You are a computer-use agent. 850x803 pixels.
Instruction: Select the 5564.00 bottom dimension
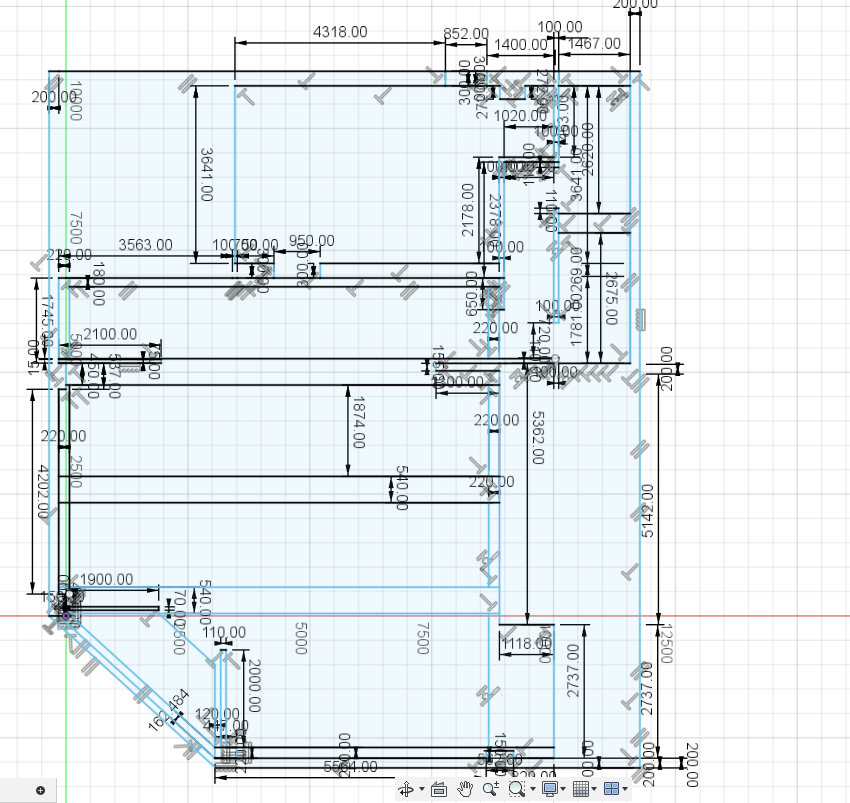click(350, 767)
